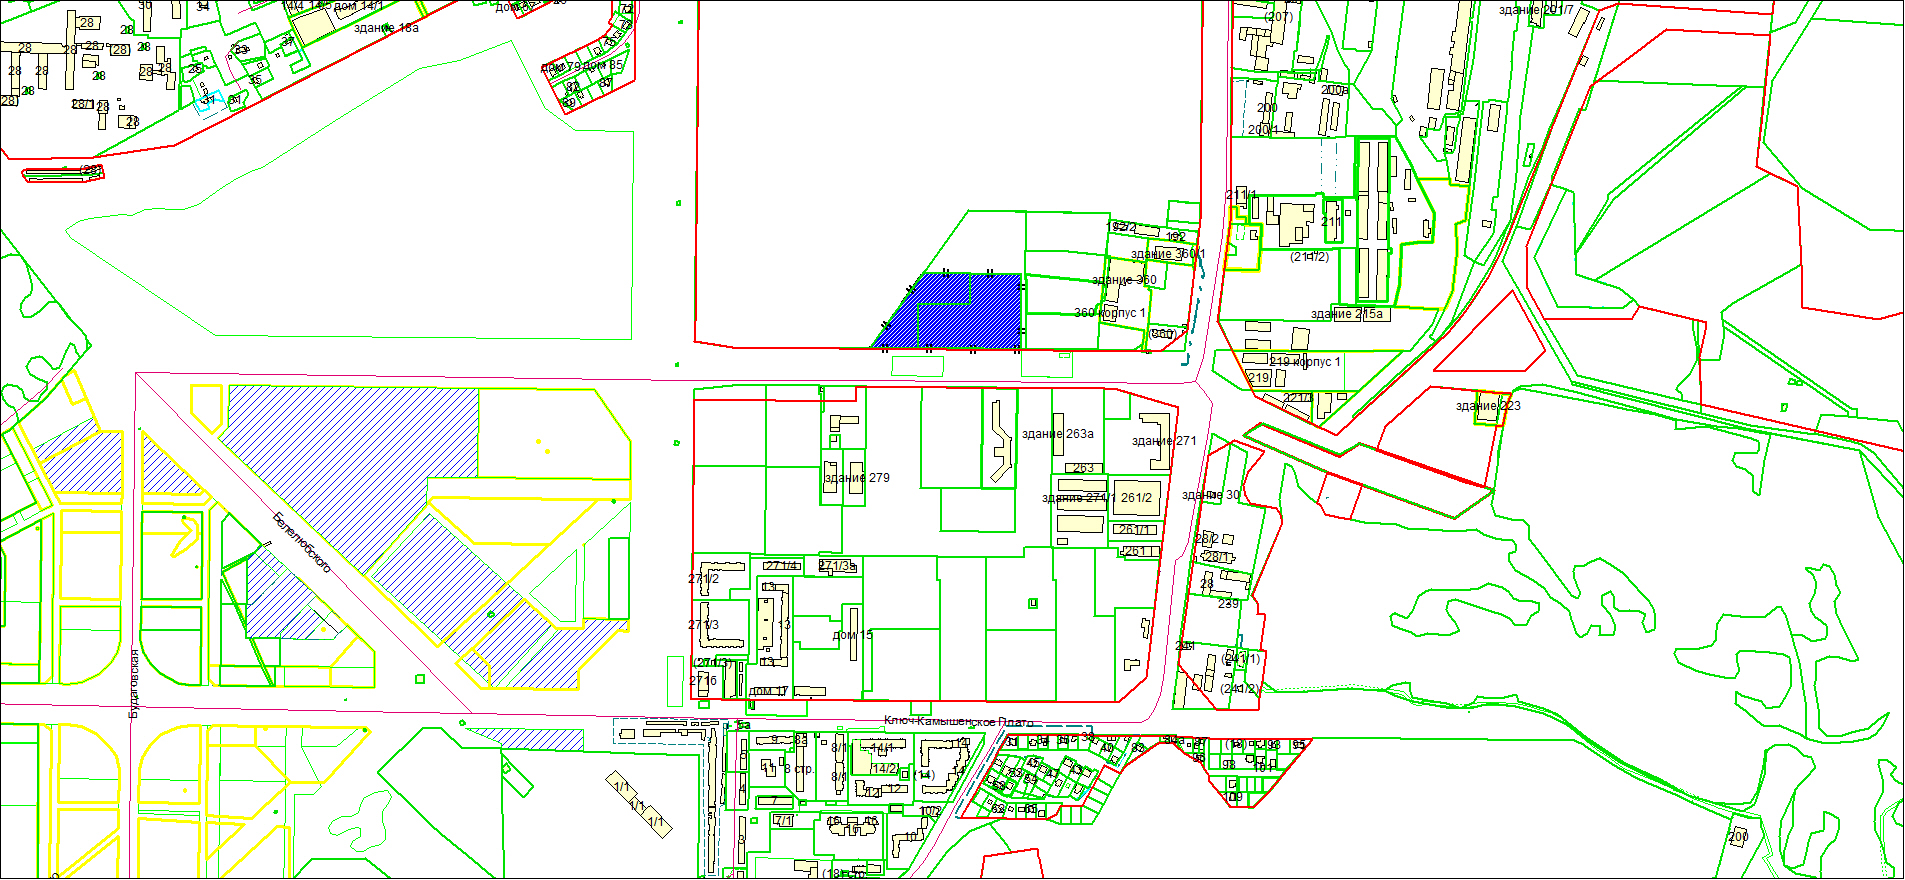The width and height of the screenshot is (1905, 880).
Task: Select the 8 стр. building label
Action: (x=798, y=769)
